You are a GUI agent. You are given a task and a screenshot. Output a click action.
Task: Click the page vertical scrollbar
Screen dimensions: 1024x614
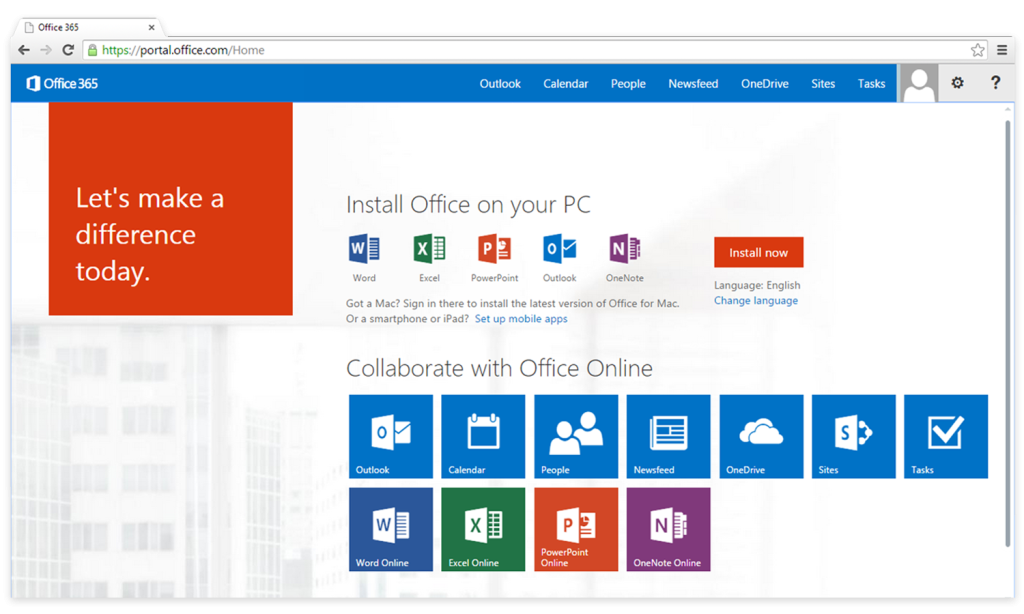coord(1009,333)
